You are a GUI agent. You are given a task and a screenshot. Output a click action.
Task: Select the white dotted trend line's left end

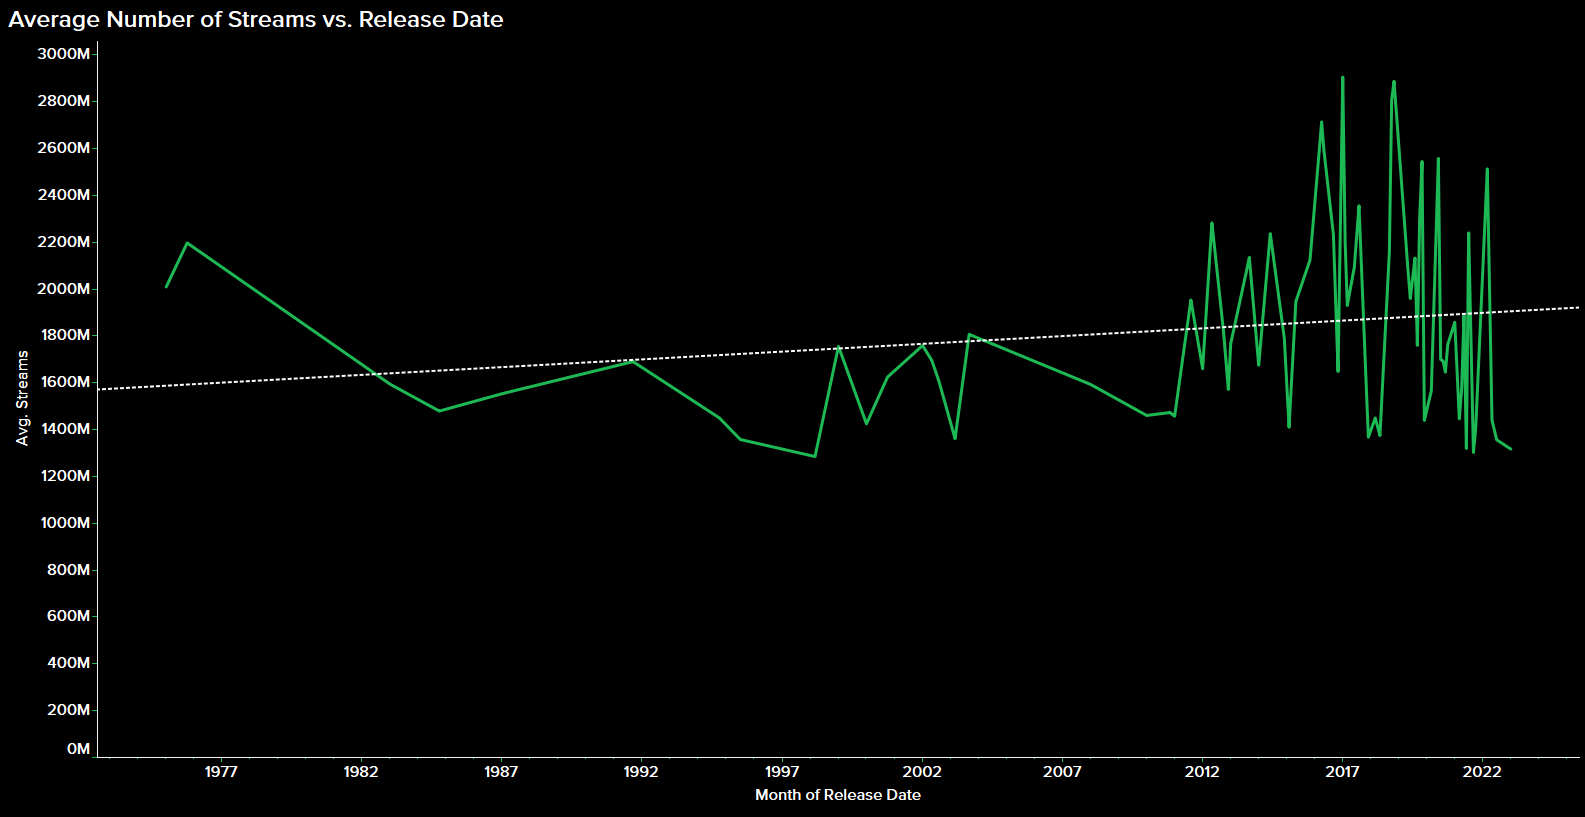100,389
